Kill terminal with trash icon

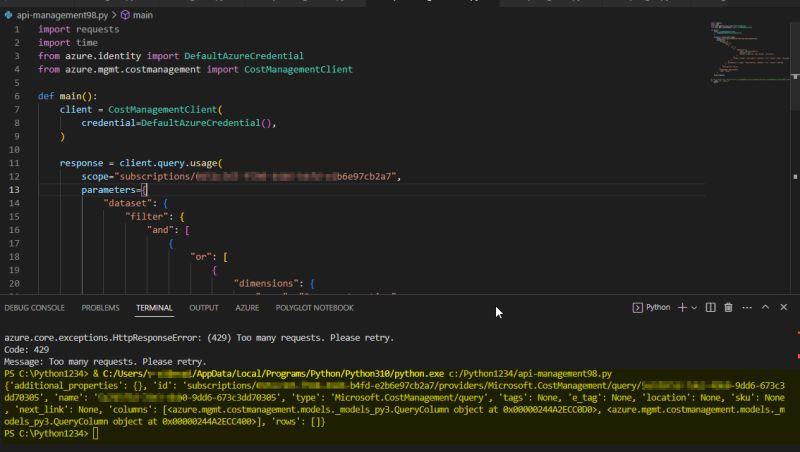click(729, 308)
